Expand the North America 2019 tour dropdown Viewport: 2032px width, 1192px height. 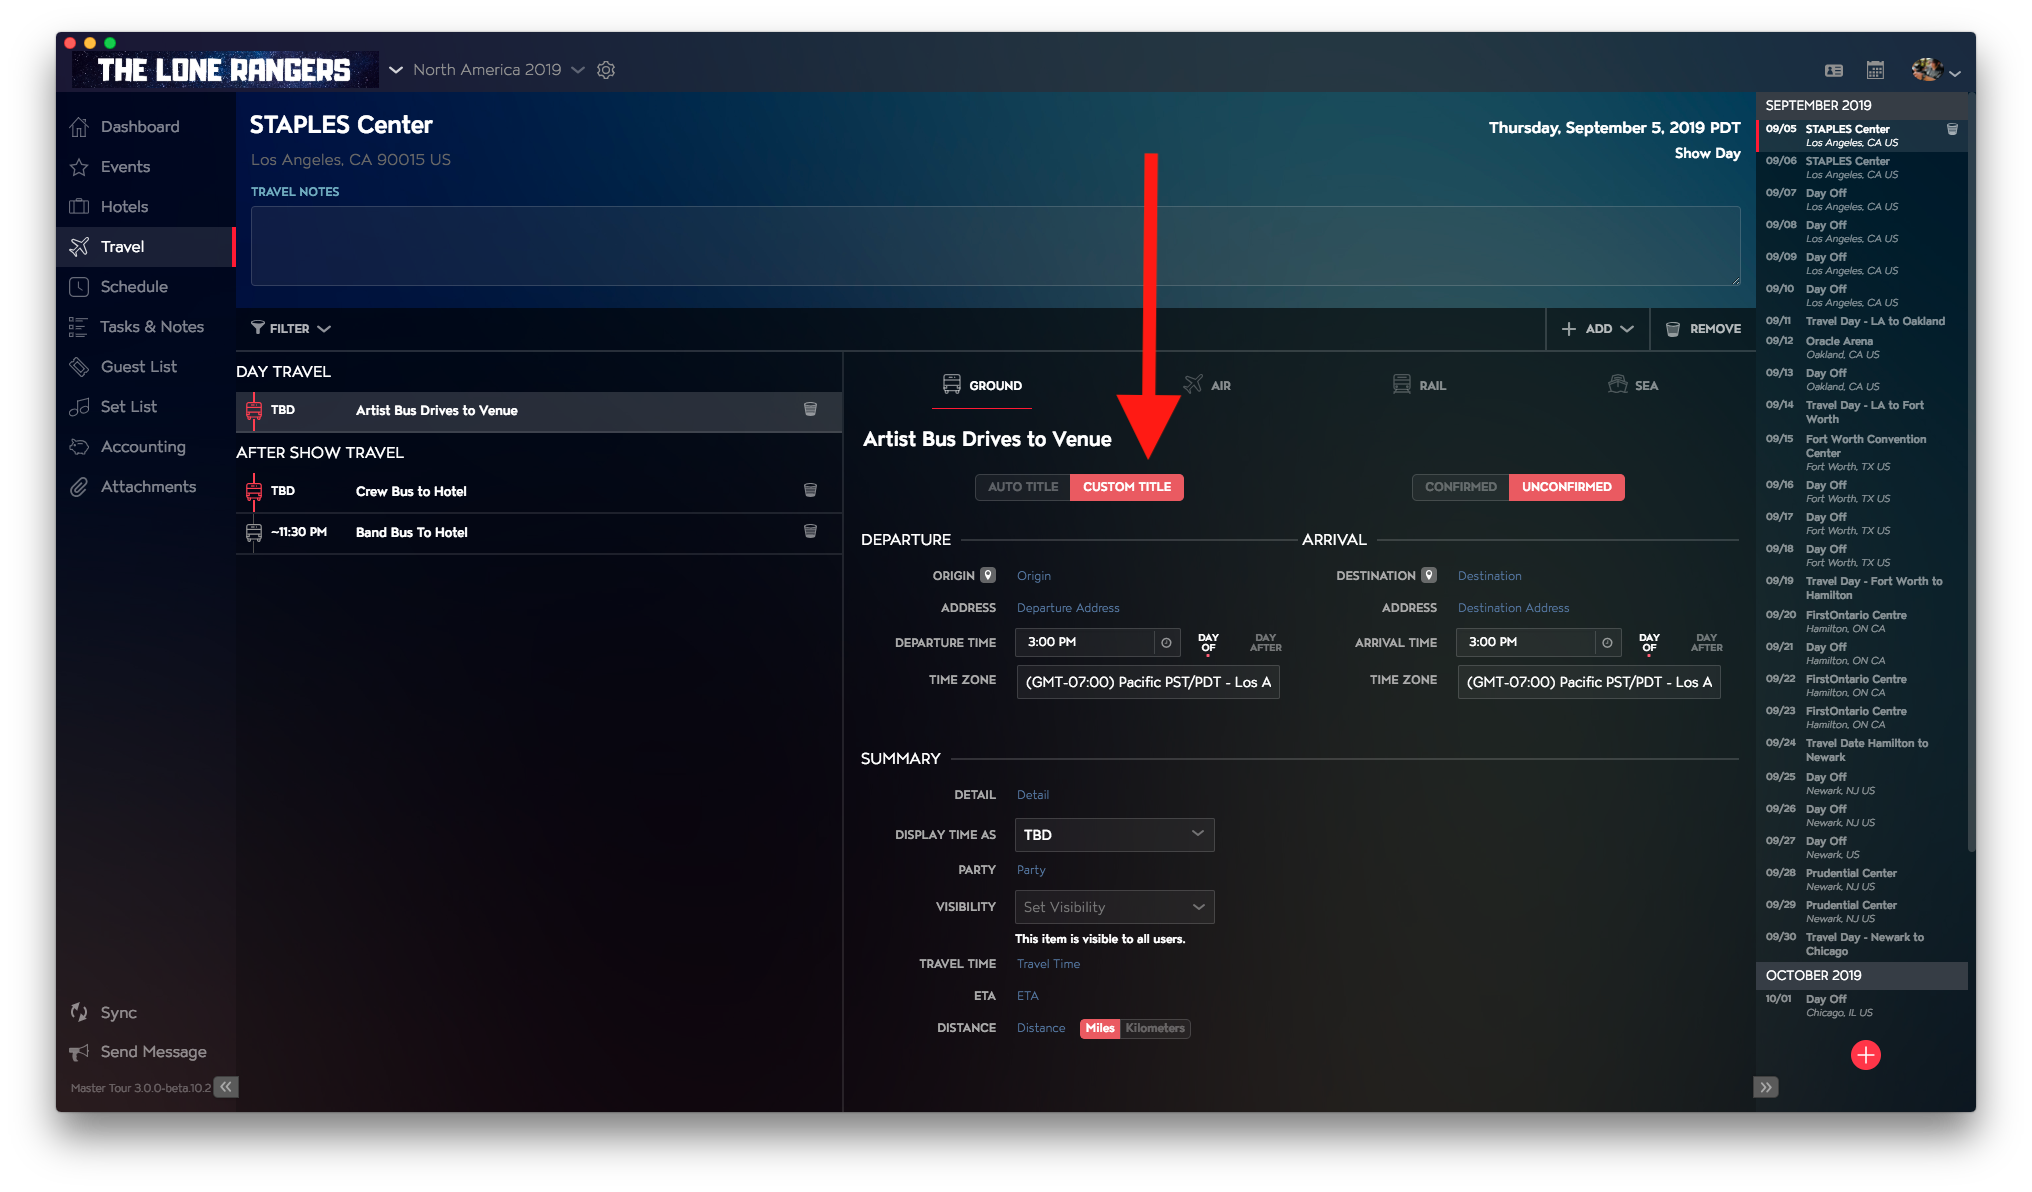577,70
